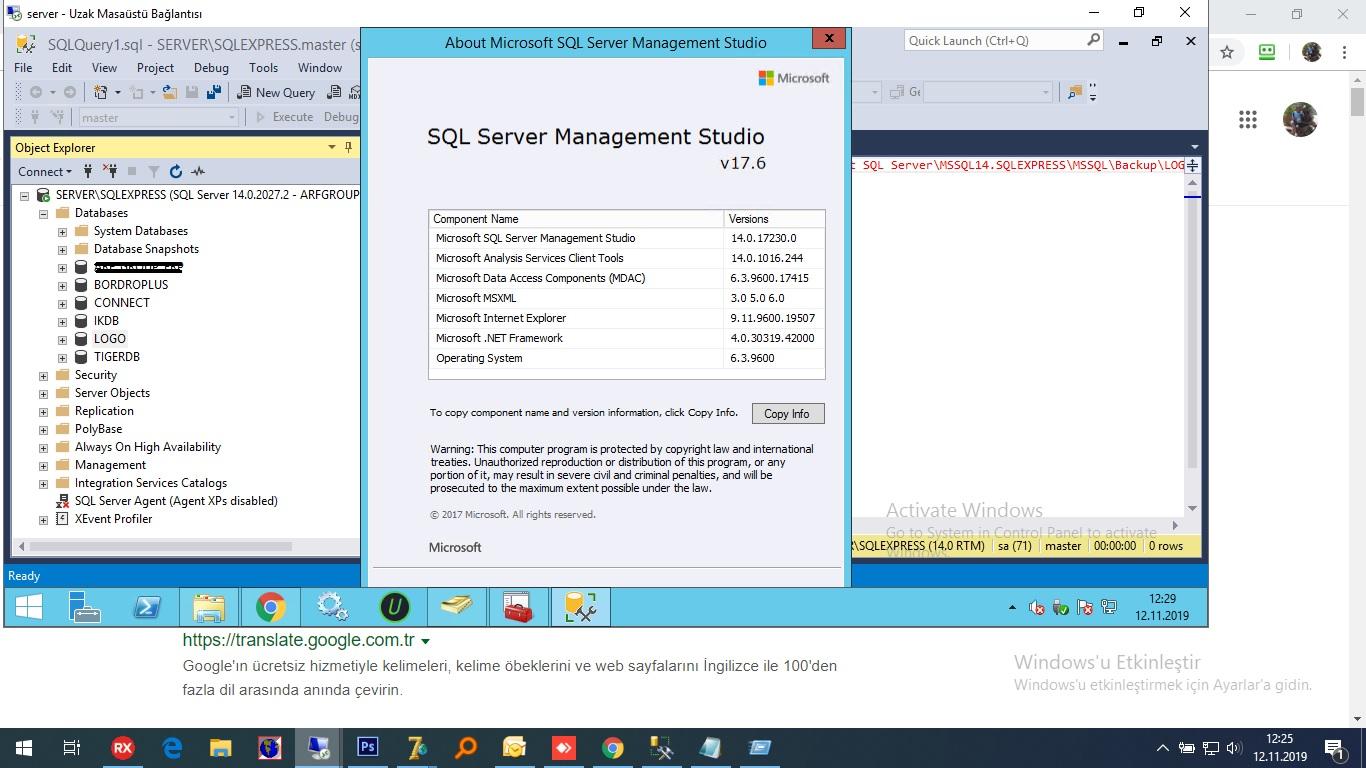1366x768 pixels.
Task: Open Photoshop from the local taskbar
Action: pyautogui.click(x=368, y=747)
